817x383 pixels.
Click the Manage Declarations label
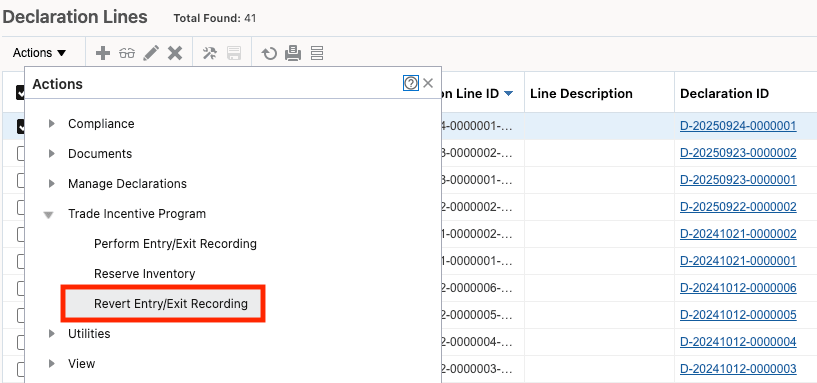[x=127, y=183]
